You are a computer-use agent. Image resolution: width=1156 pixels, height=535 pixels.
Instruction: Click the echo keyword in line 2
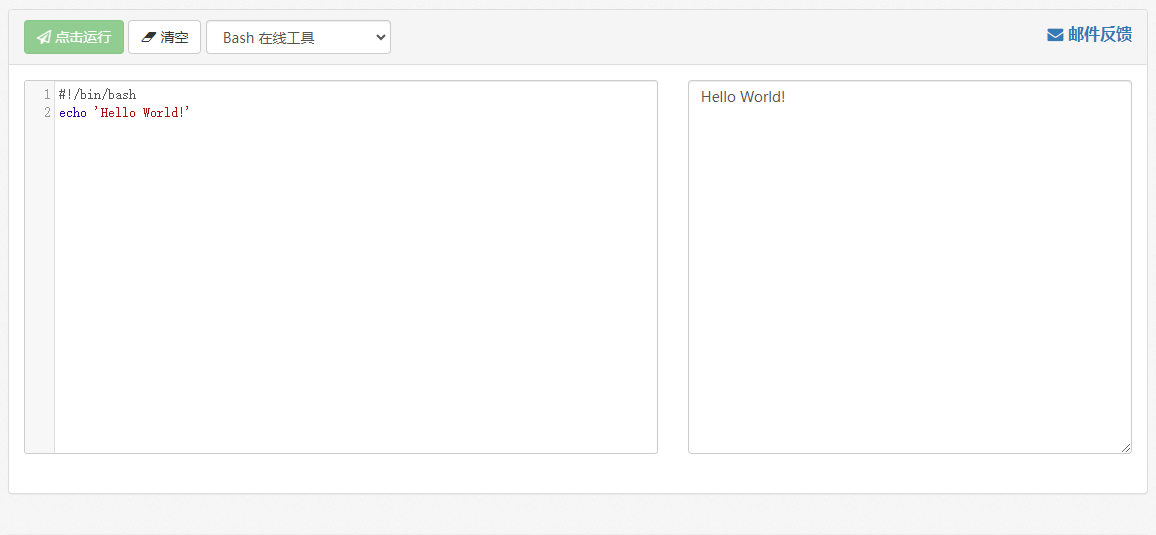click(72, 113)
